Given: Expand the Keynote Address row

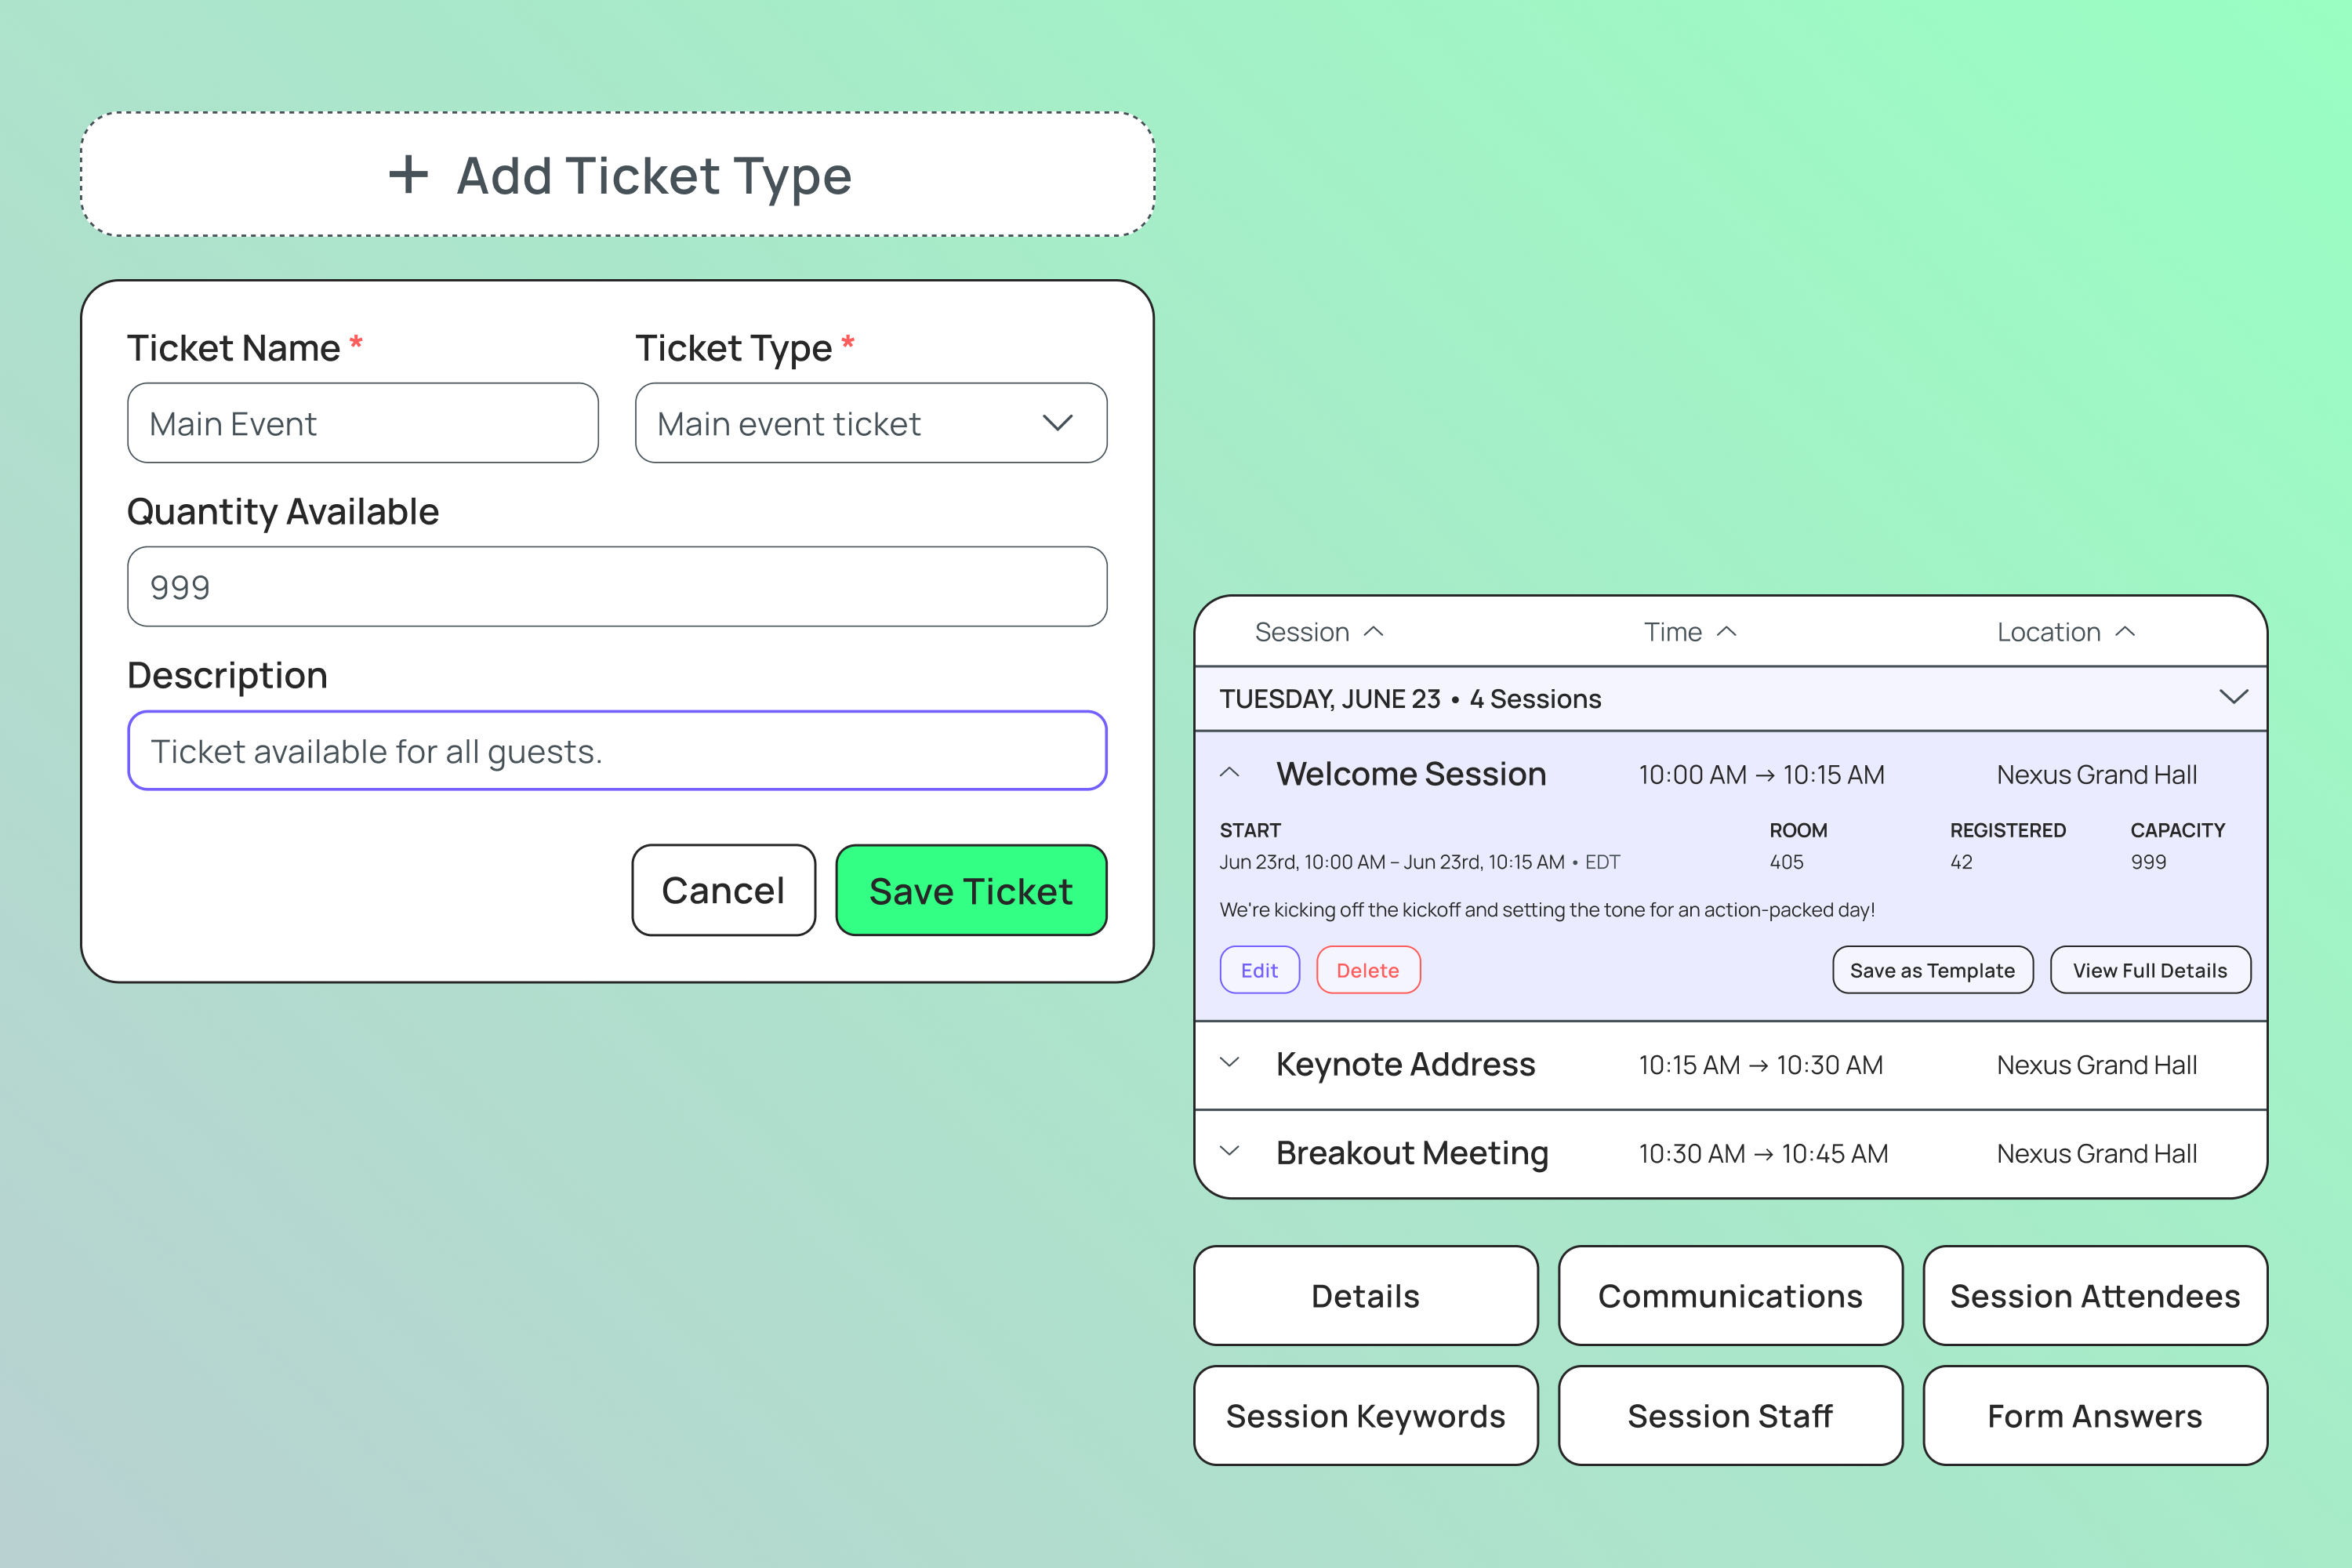Looking at the screenshot, I should coord(1230,1062).
